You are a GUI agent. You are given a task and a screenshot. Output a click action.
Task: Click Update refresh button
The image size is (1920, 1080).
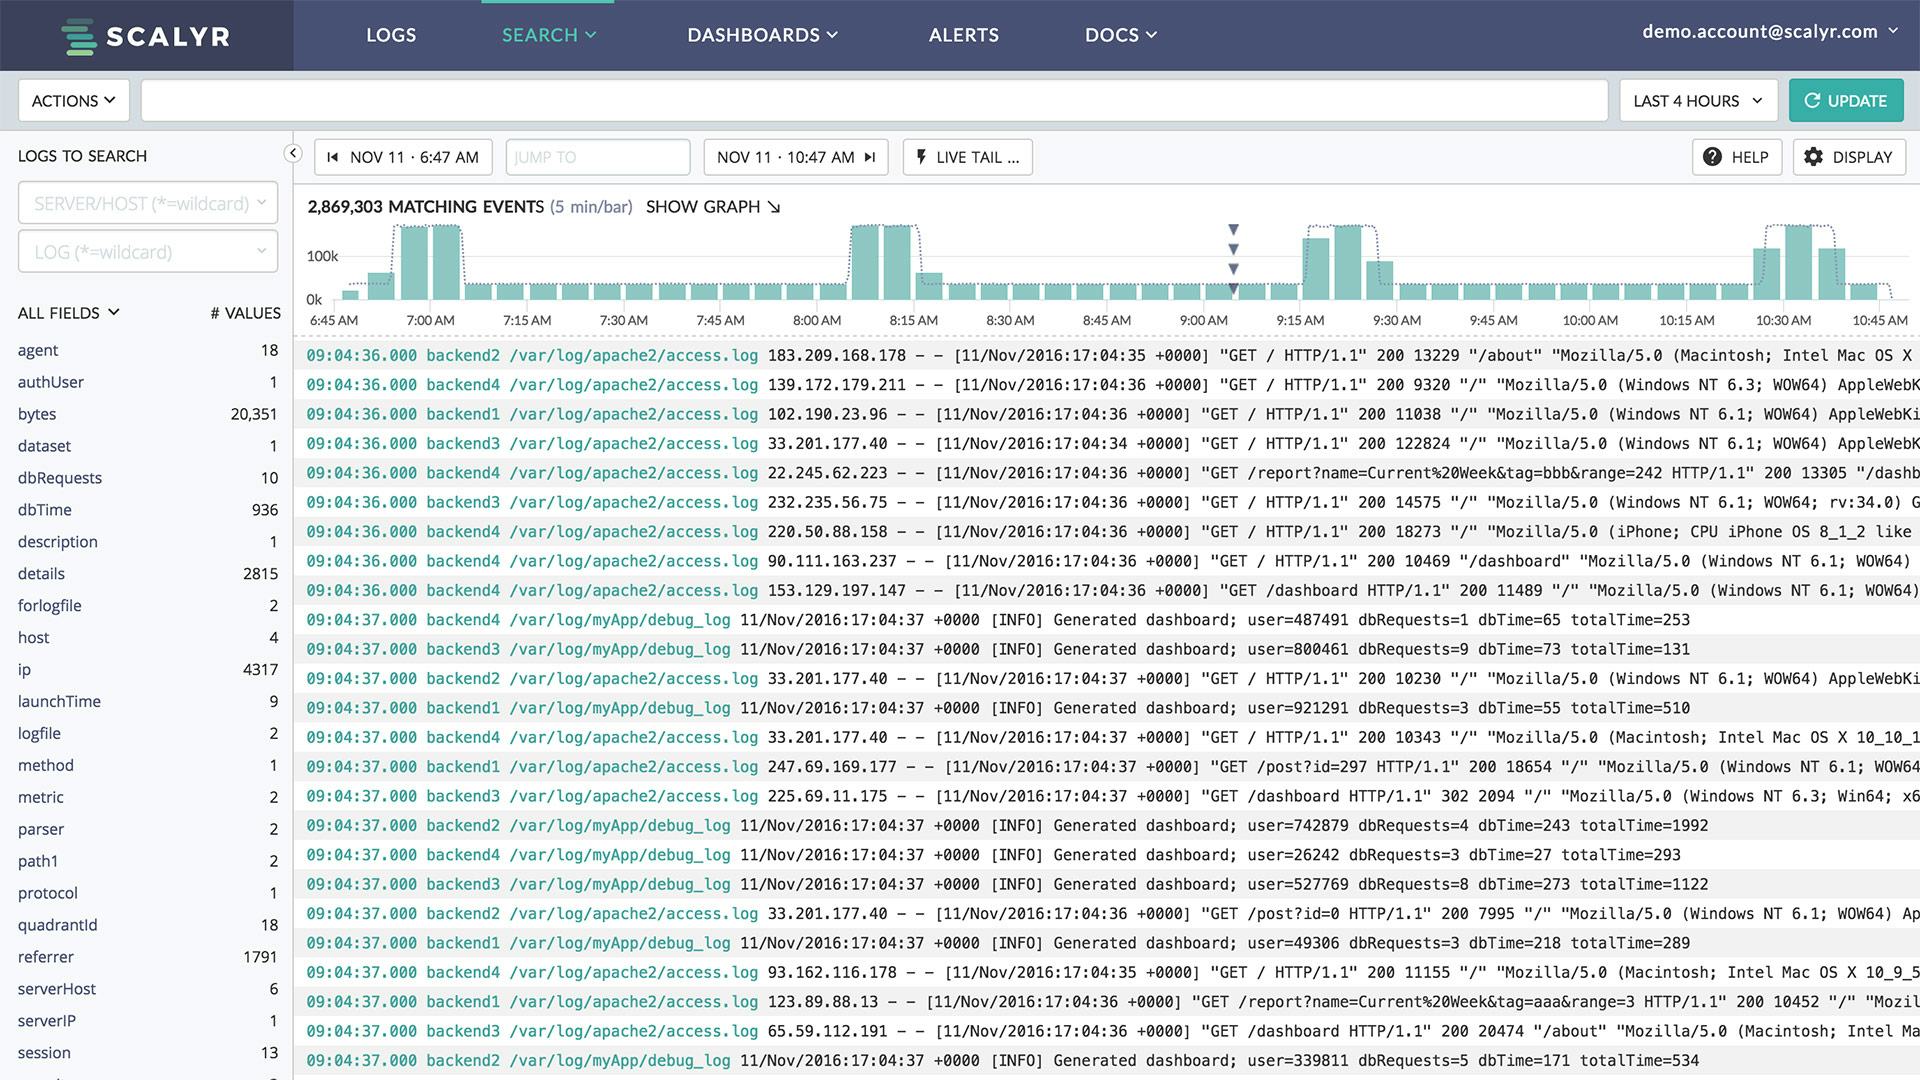click(1845, 101)
